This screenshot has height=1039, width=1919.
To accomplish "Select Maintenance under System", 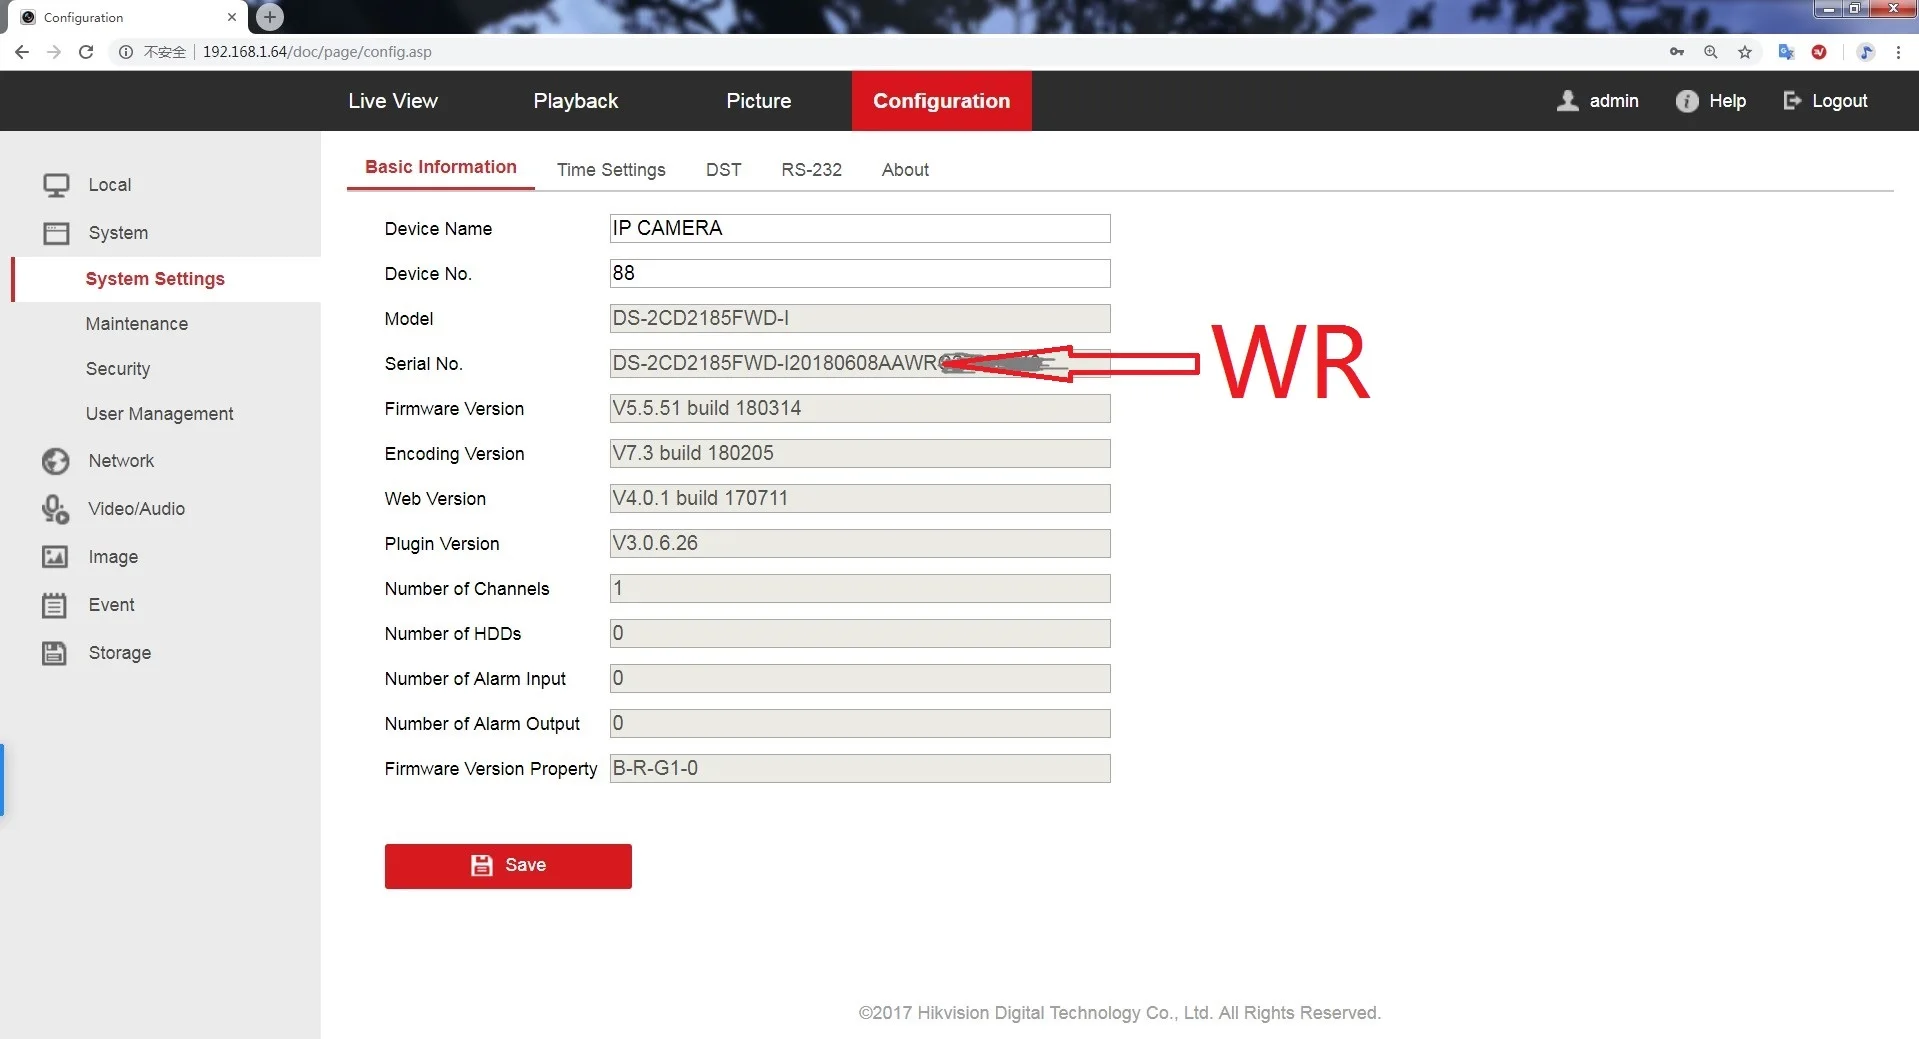I will [137, 324].
